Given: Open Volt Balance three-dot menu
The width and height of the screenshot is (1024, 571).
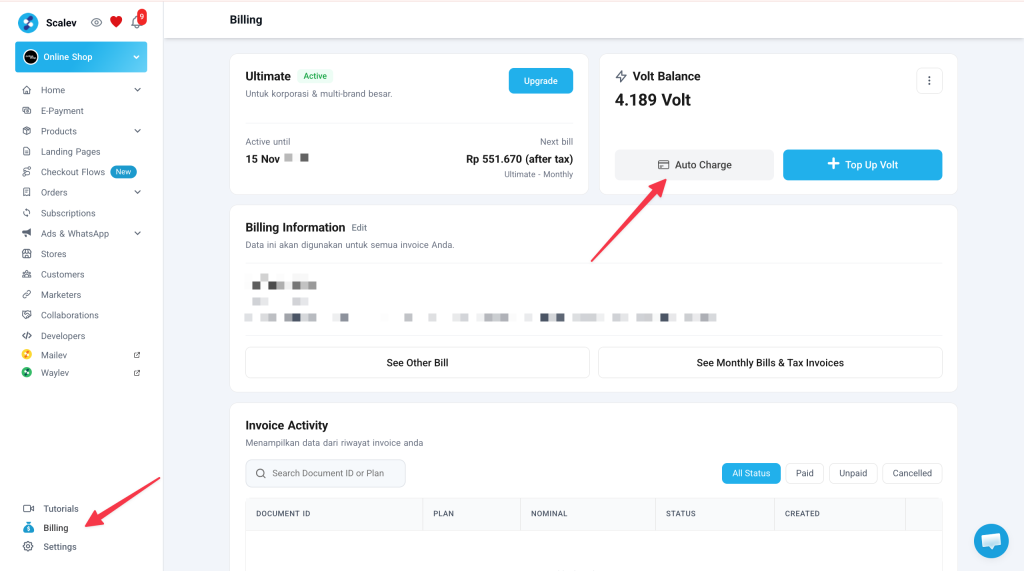Looking at the screenshot, I should click(x=929, y=81).
